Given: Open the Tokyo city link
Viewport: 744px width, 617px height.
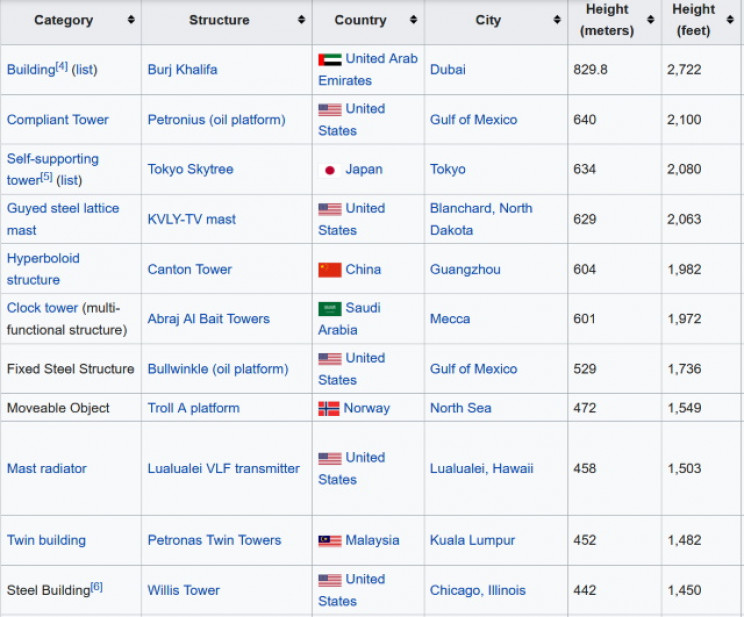Looking at the screenshot, I should pos(447,169).
